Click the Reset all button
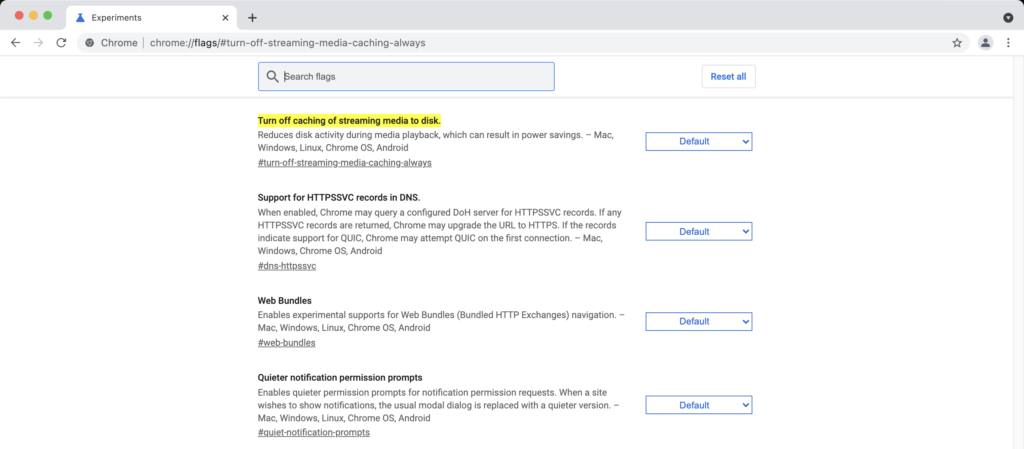This screenshot has width=1024, height=449. 728,76
